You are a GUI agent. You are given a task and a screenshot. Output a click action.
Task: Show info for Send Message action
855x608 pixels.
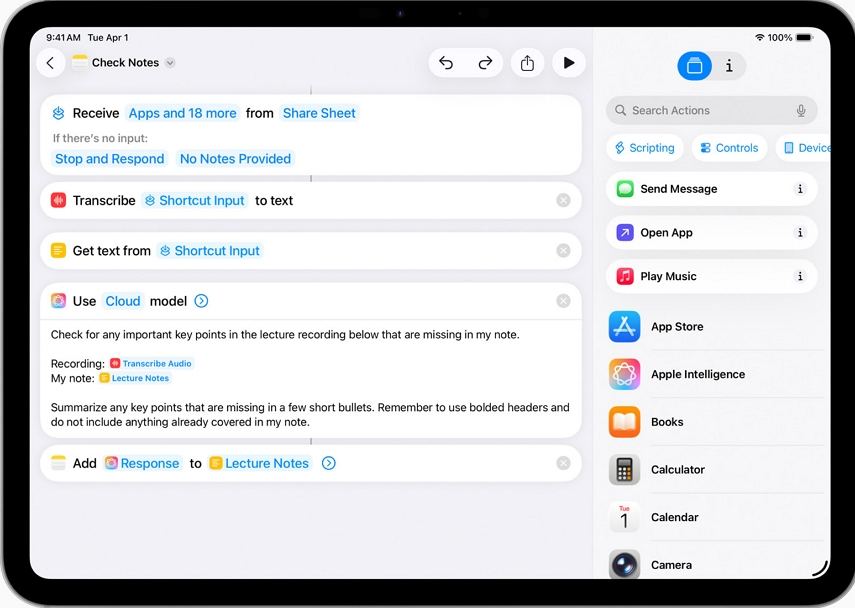coord(800,189)
